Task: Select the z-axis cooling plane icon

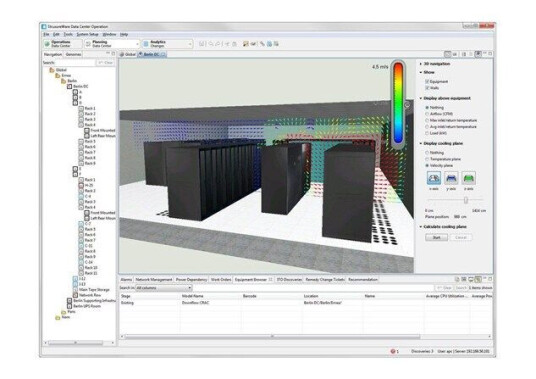Action: coord(469,178)
